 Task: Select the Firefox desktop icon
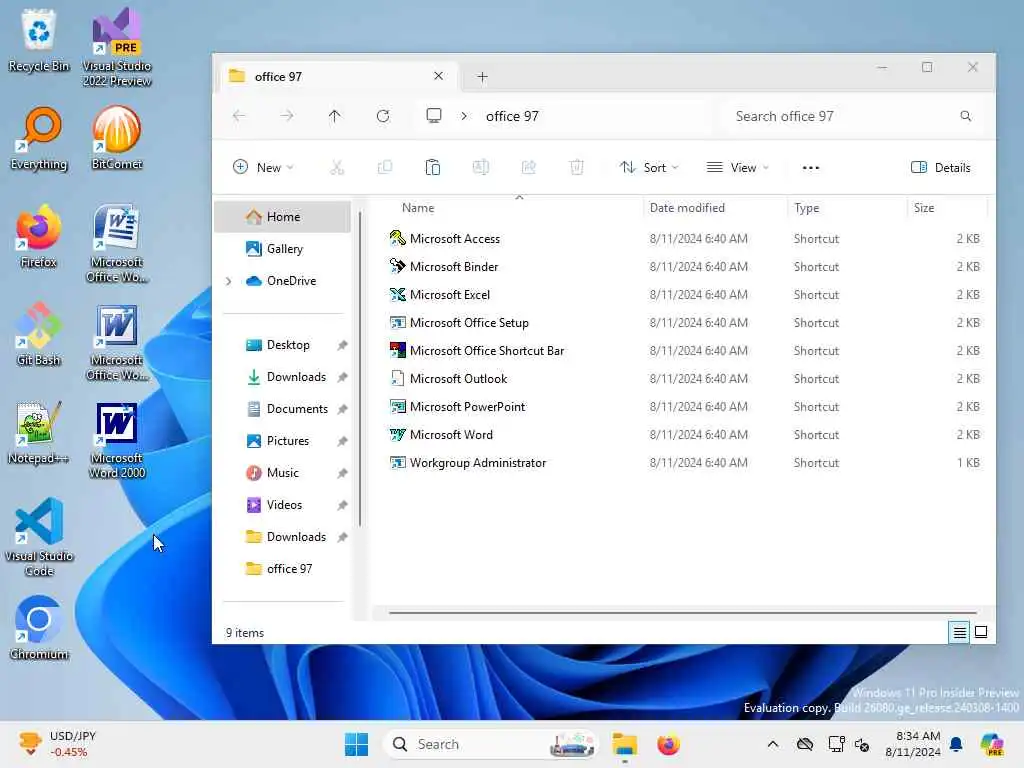coord(39,236)
